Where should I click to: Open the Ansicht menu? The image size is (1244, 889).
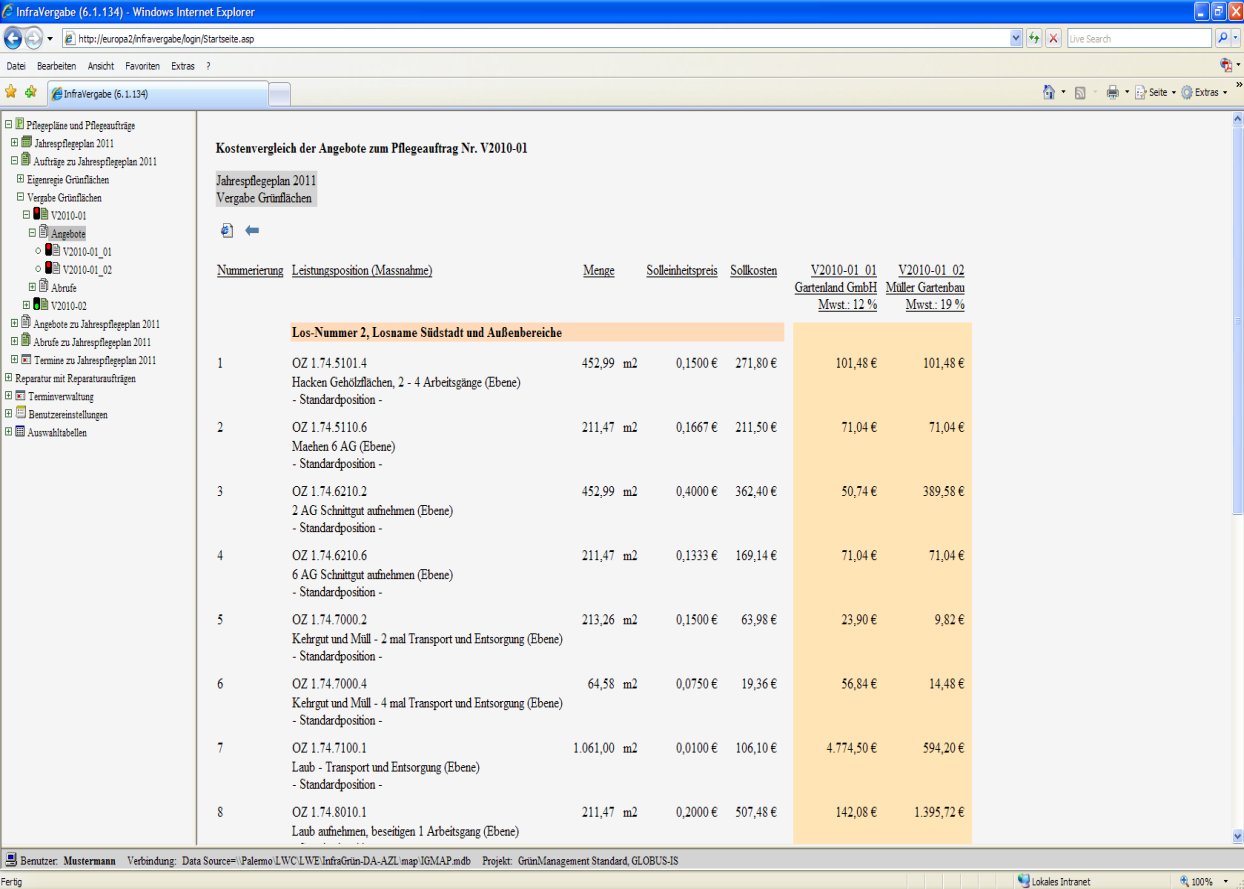(101, 66)
